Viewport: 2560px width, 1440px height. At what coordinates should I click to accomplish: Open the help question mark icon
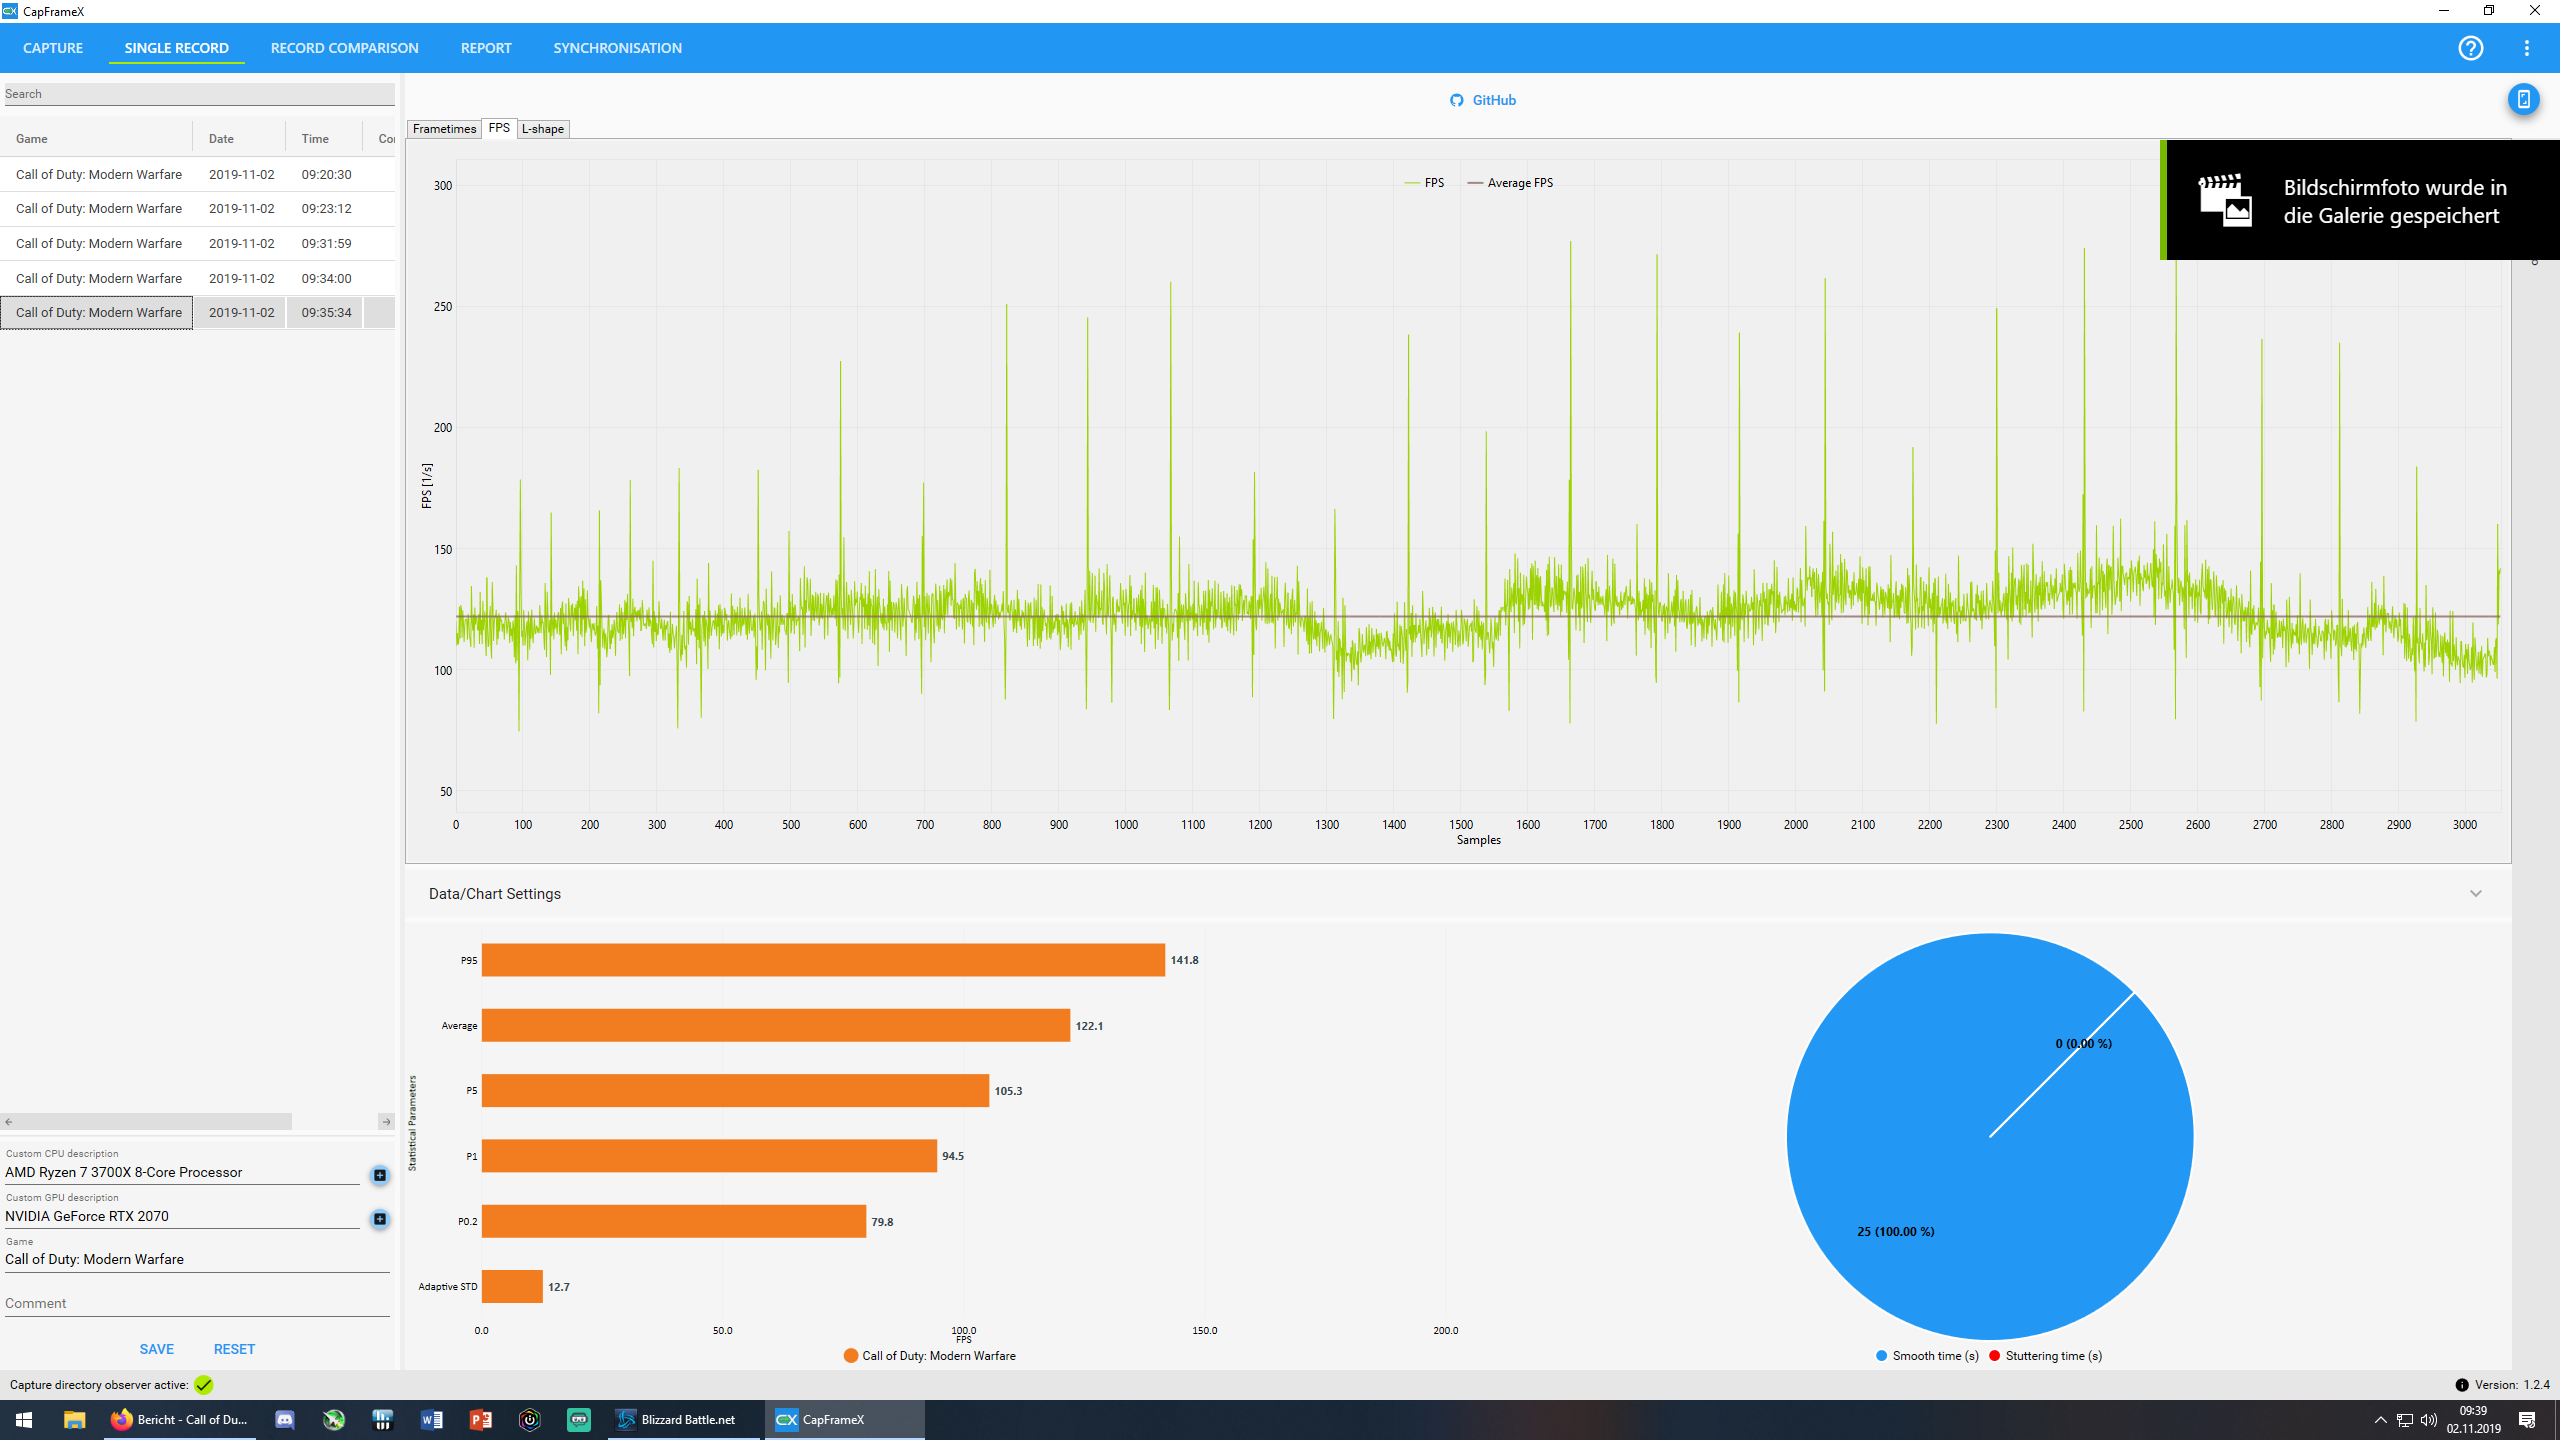[2470, 48]
